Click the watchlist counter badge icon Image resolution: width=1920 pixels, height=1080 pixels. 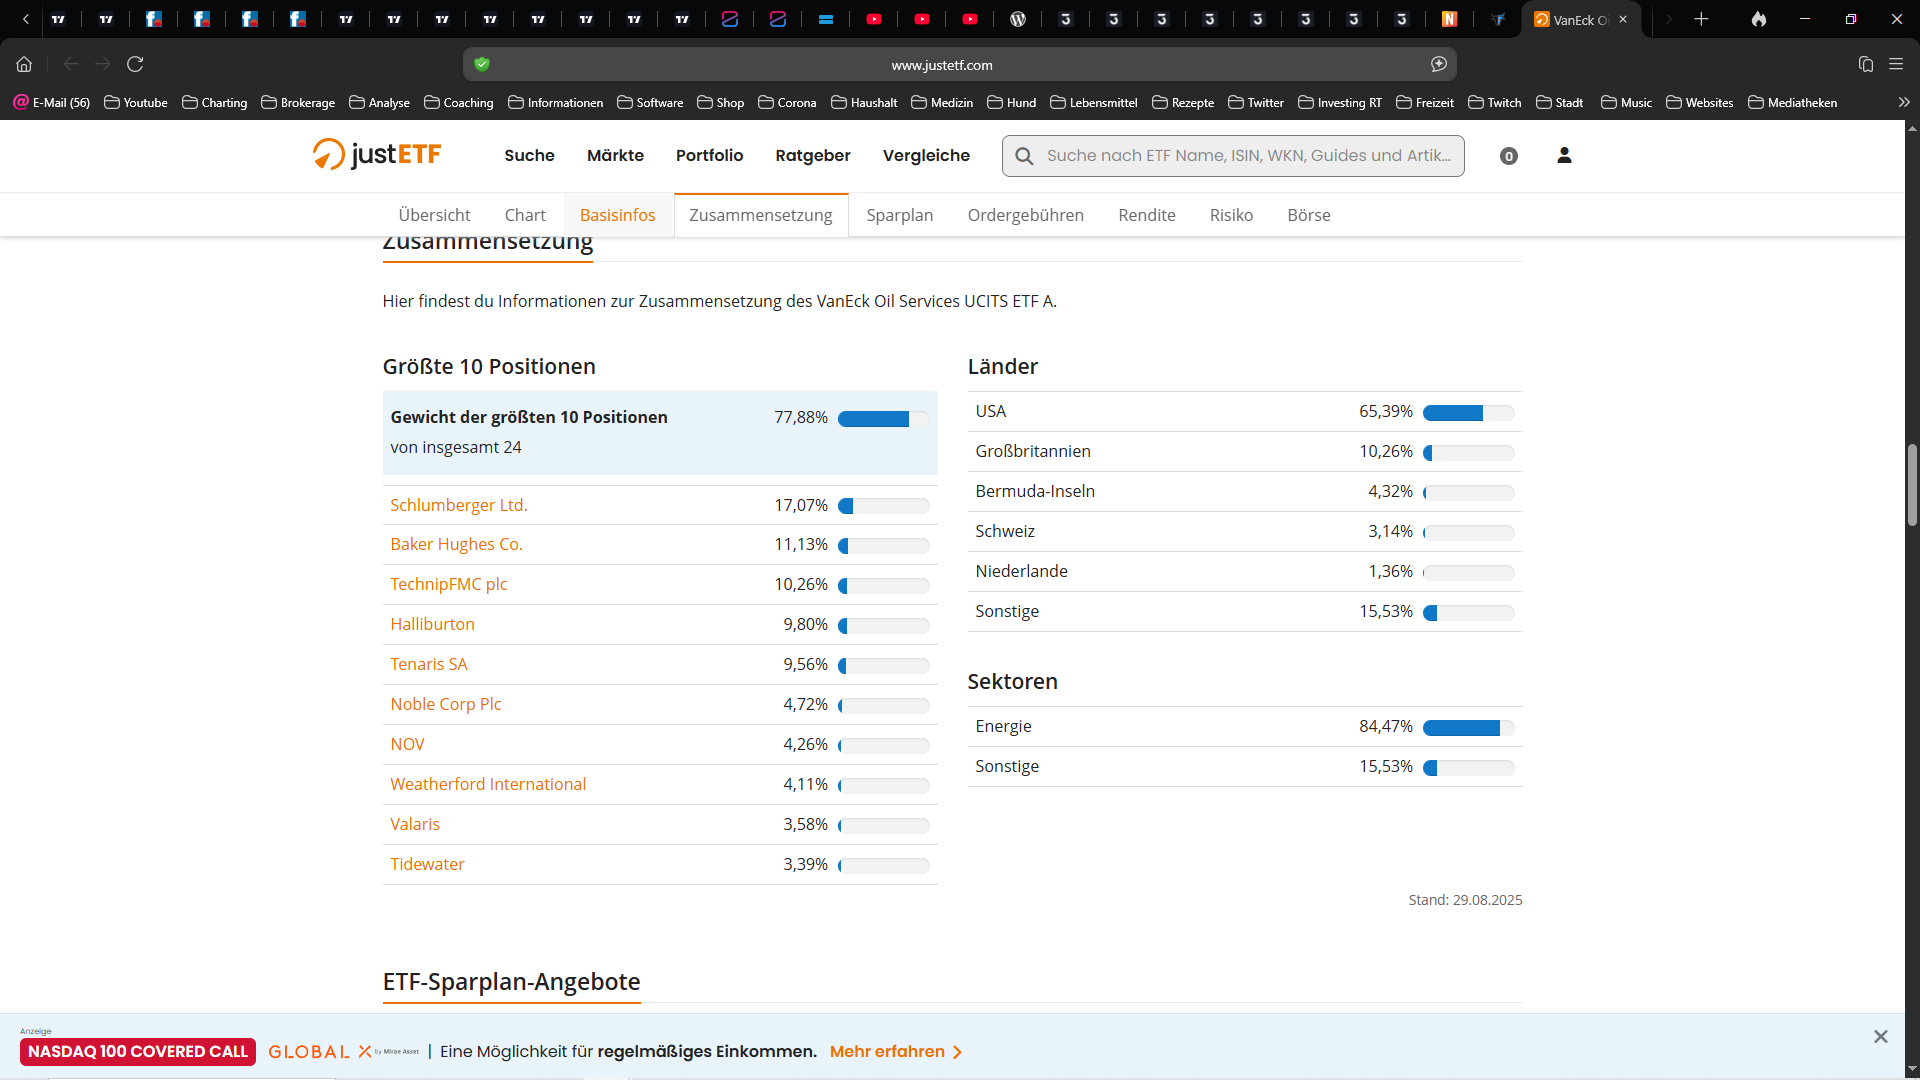[1509, 156]
